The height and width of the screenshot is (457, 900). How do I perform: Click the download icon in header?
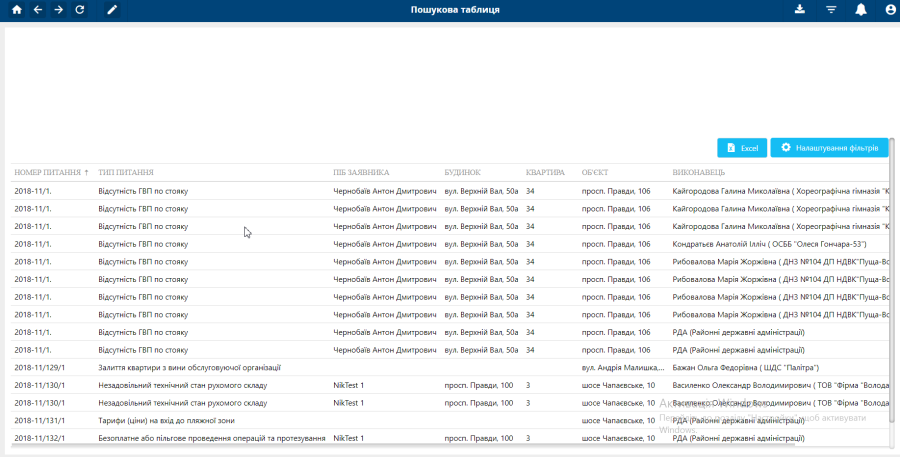pos(799,10)
